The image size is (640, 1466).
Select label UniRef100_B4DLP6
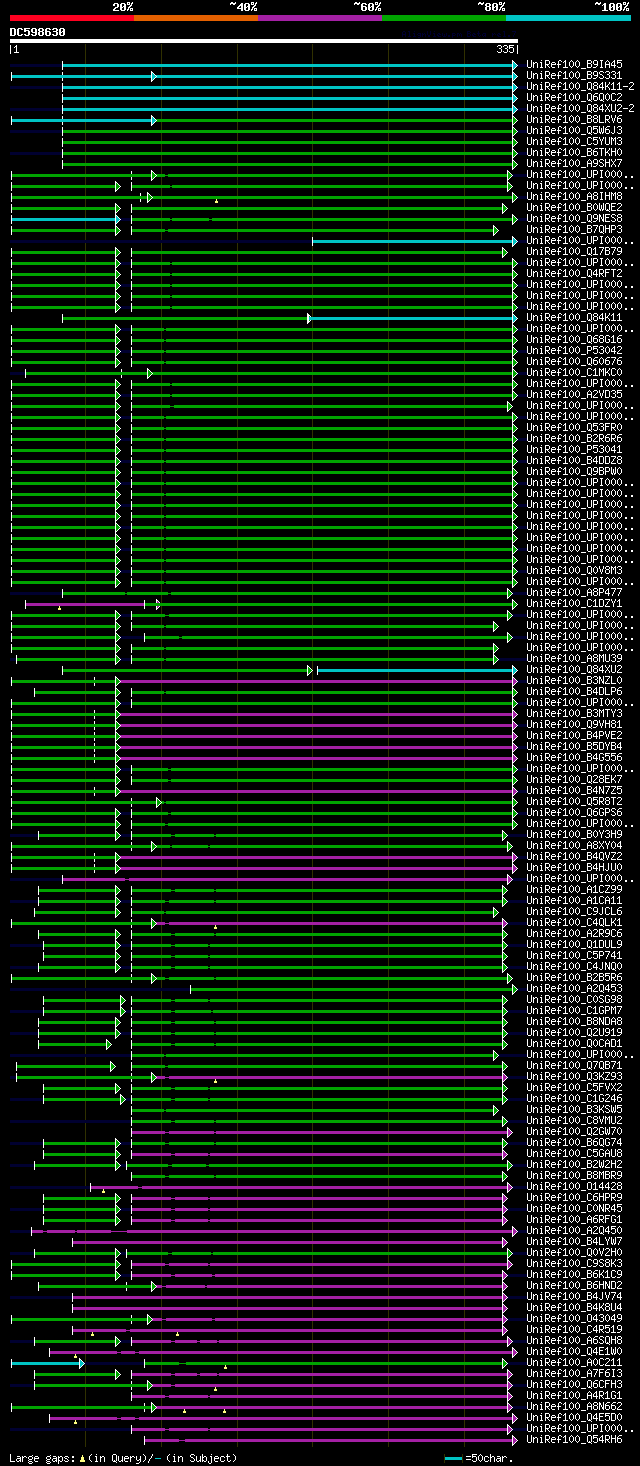point(574,691)
